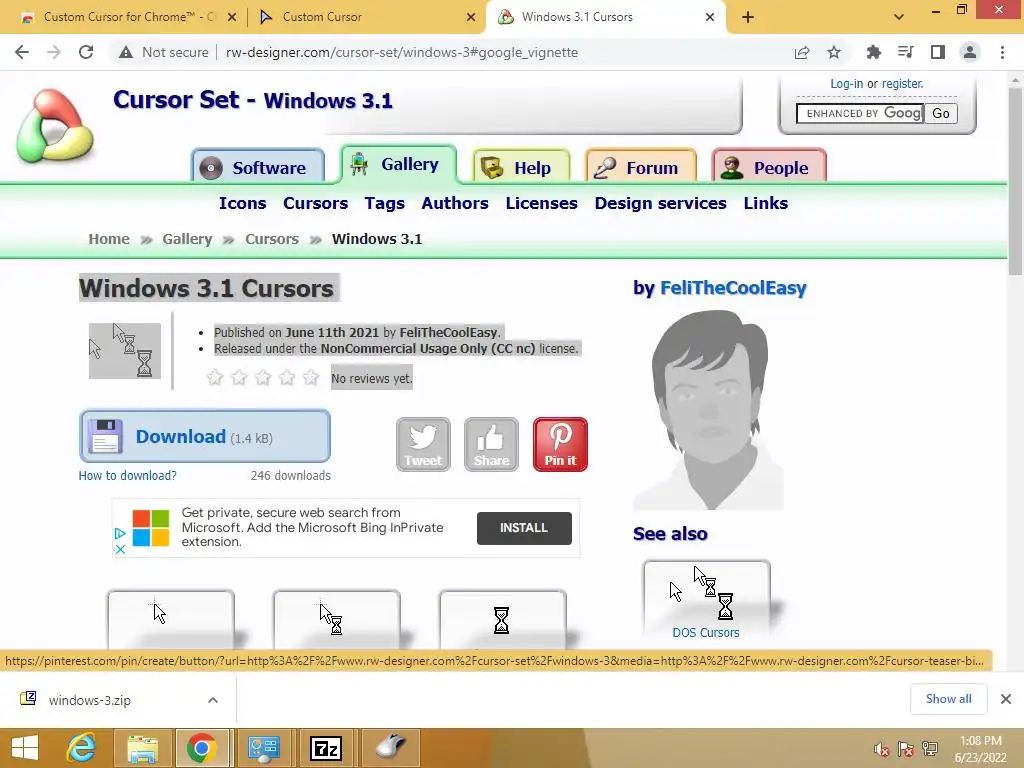Image resolution: width=1024 pixels, height=768 pixels.
Task: Click the muted volume tray icon
Action: [x=882, y=749]
